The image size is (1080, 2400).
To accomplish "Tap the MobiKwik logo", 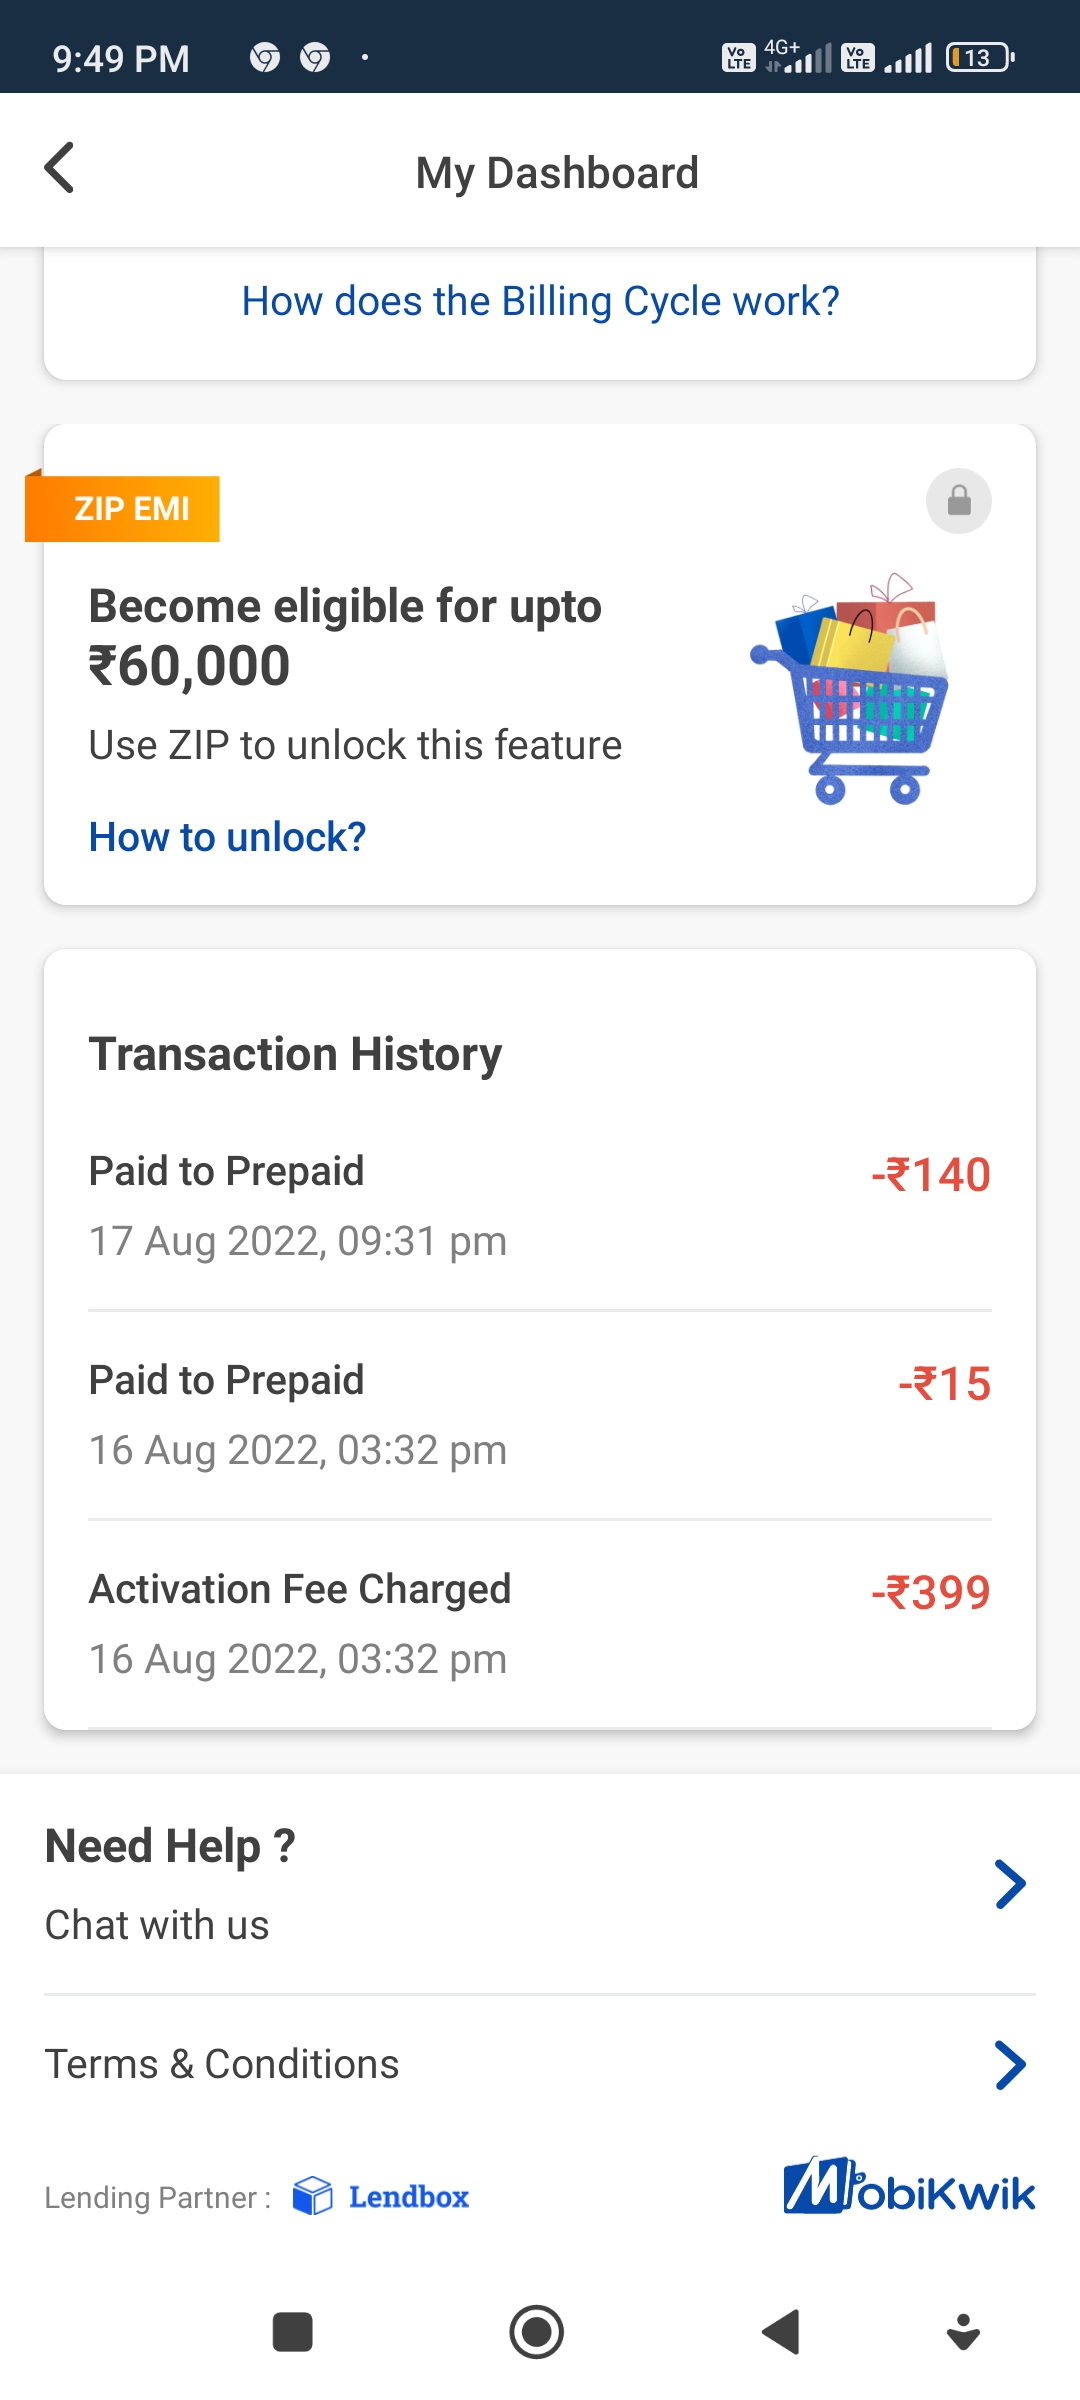I will tap(908, 2187).
